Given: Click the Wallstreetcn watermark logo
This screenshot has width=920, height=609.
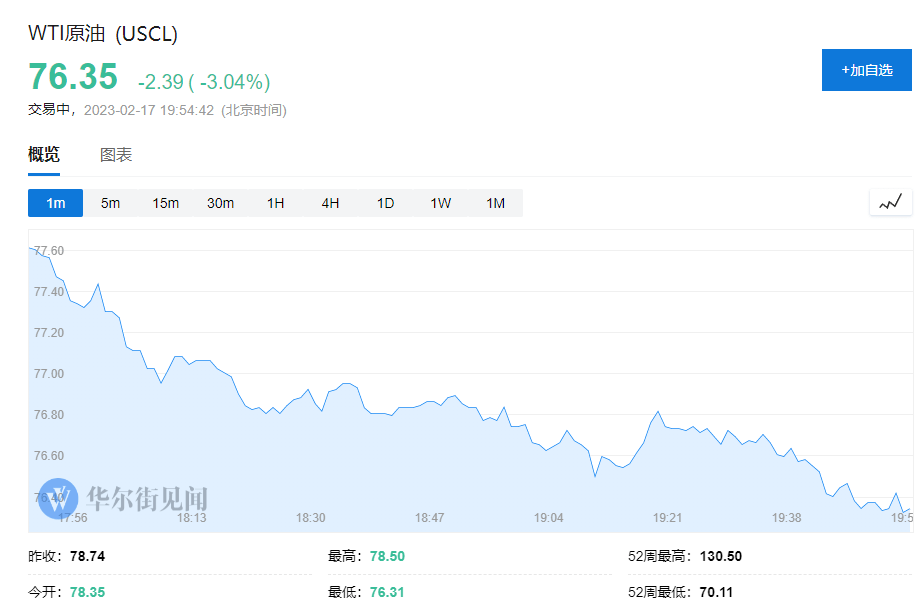Looking at the screenshot, I should [58, 498].
